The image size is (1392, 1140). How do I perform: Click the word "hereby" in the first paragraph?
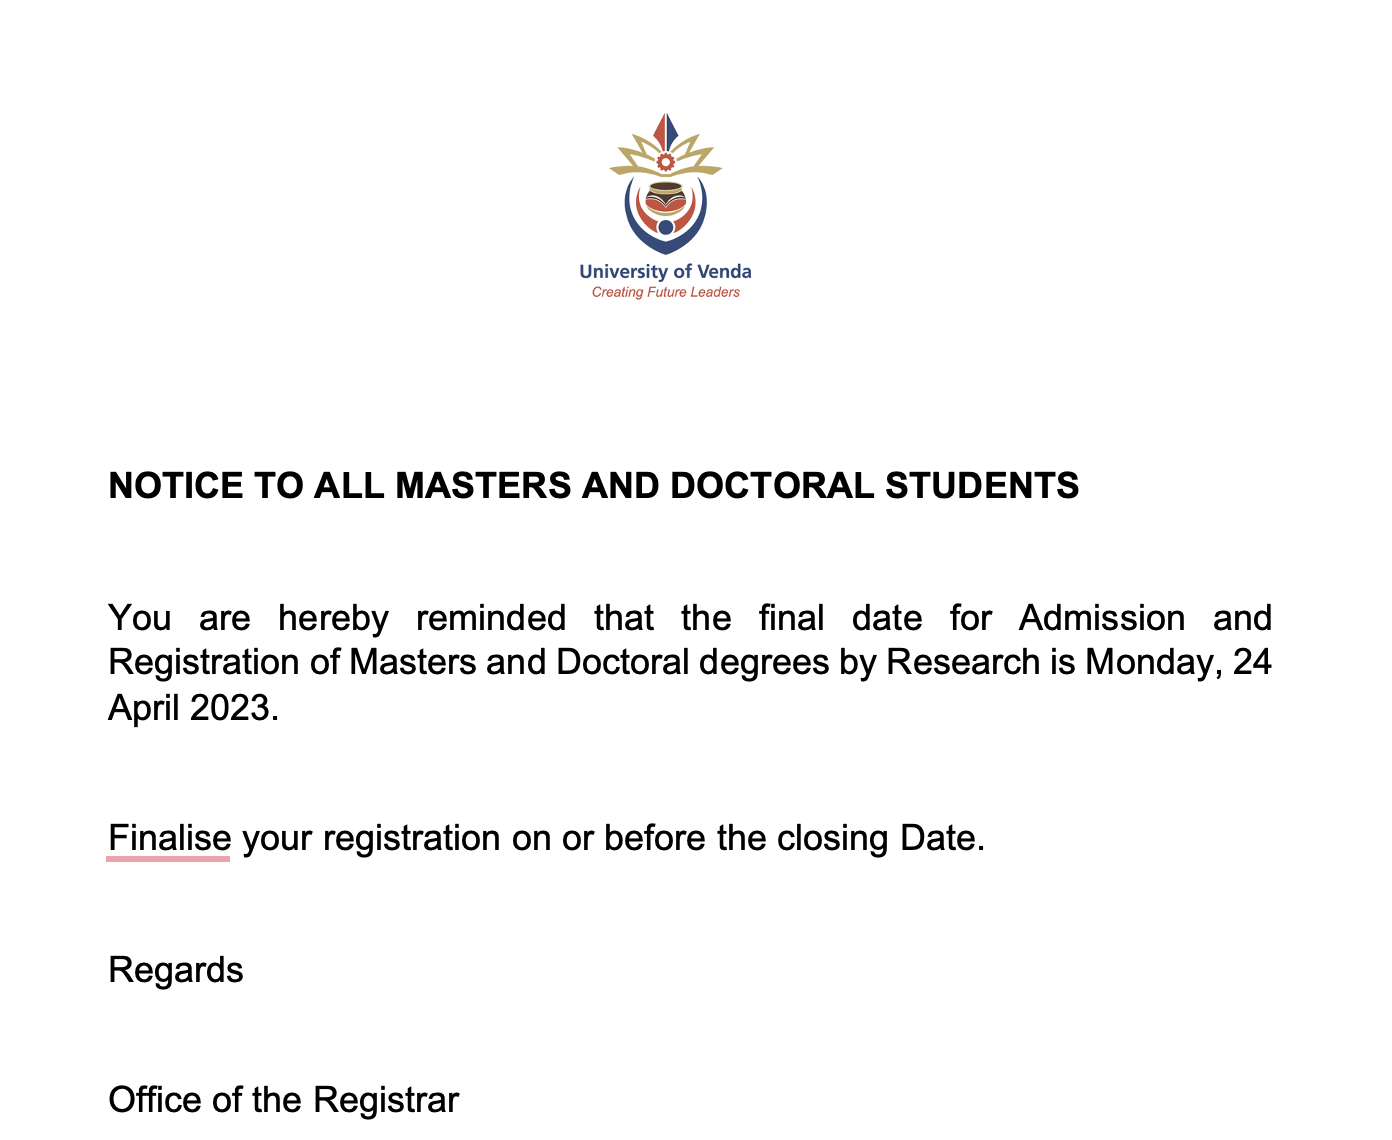333,618
